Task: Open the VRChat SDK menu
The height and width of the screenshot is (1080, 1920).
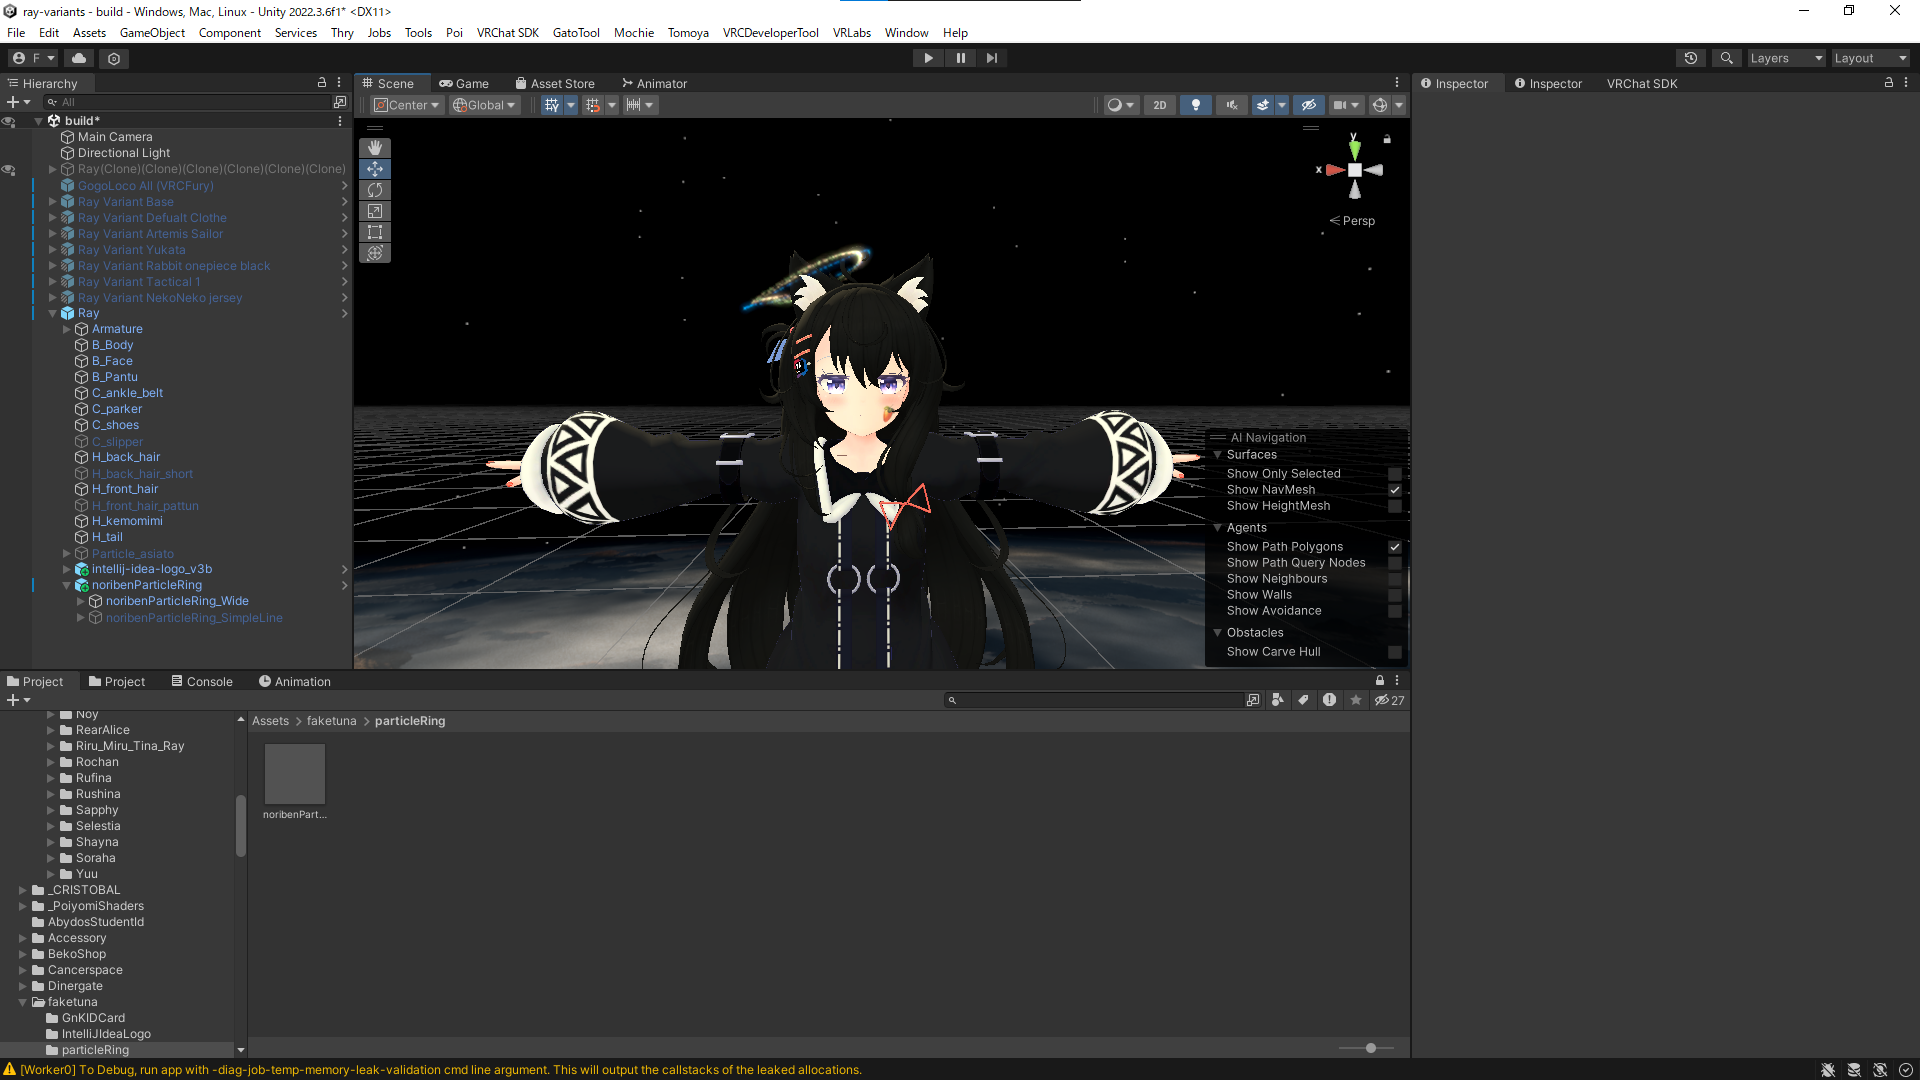Action: click(x=507, y=32)
